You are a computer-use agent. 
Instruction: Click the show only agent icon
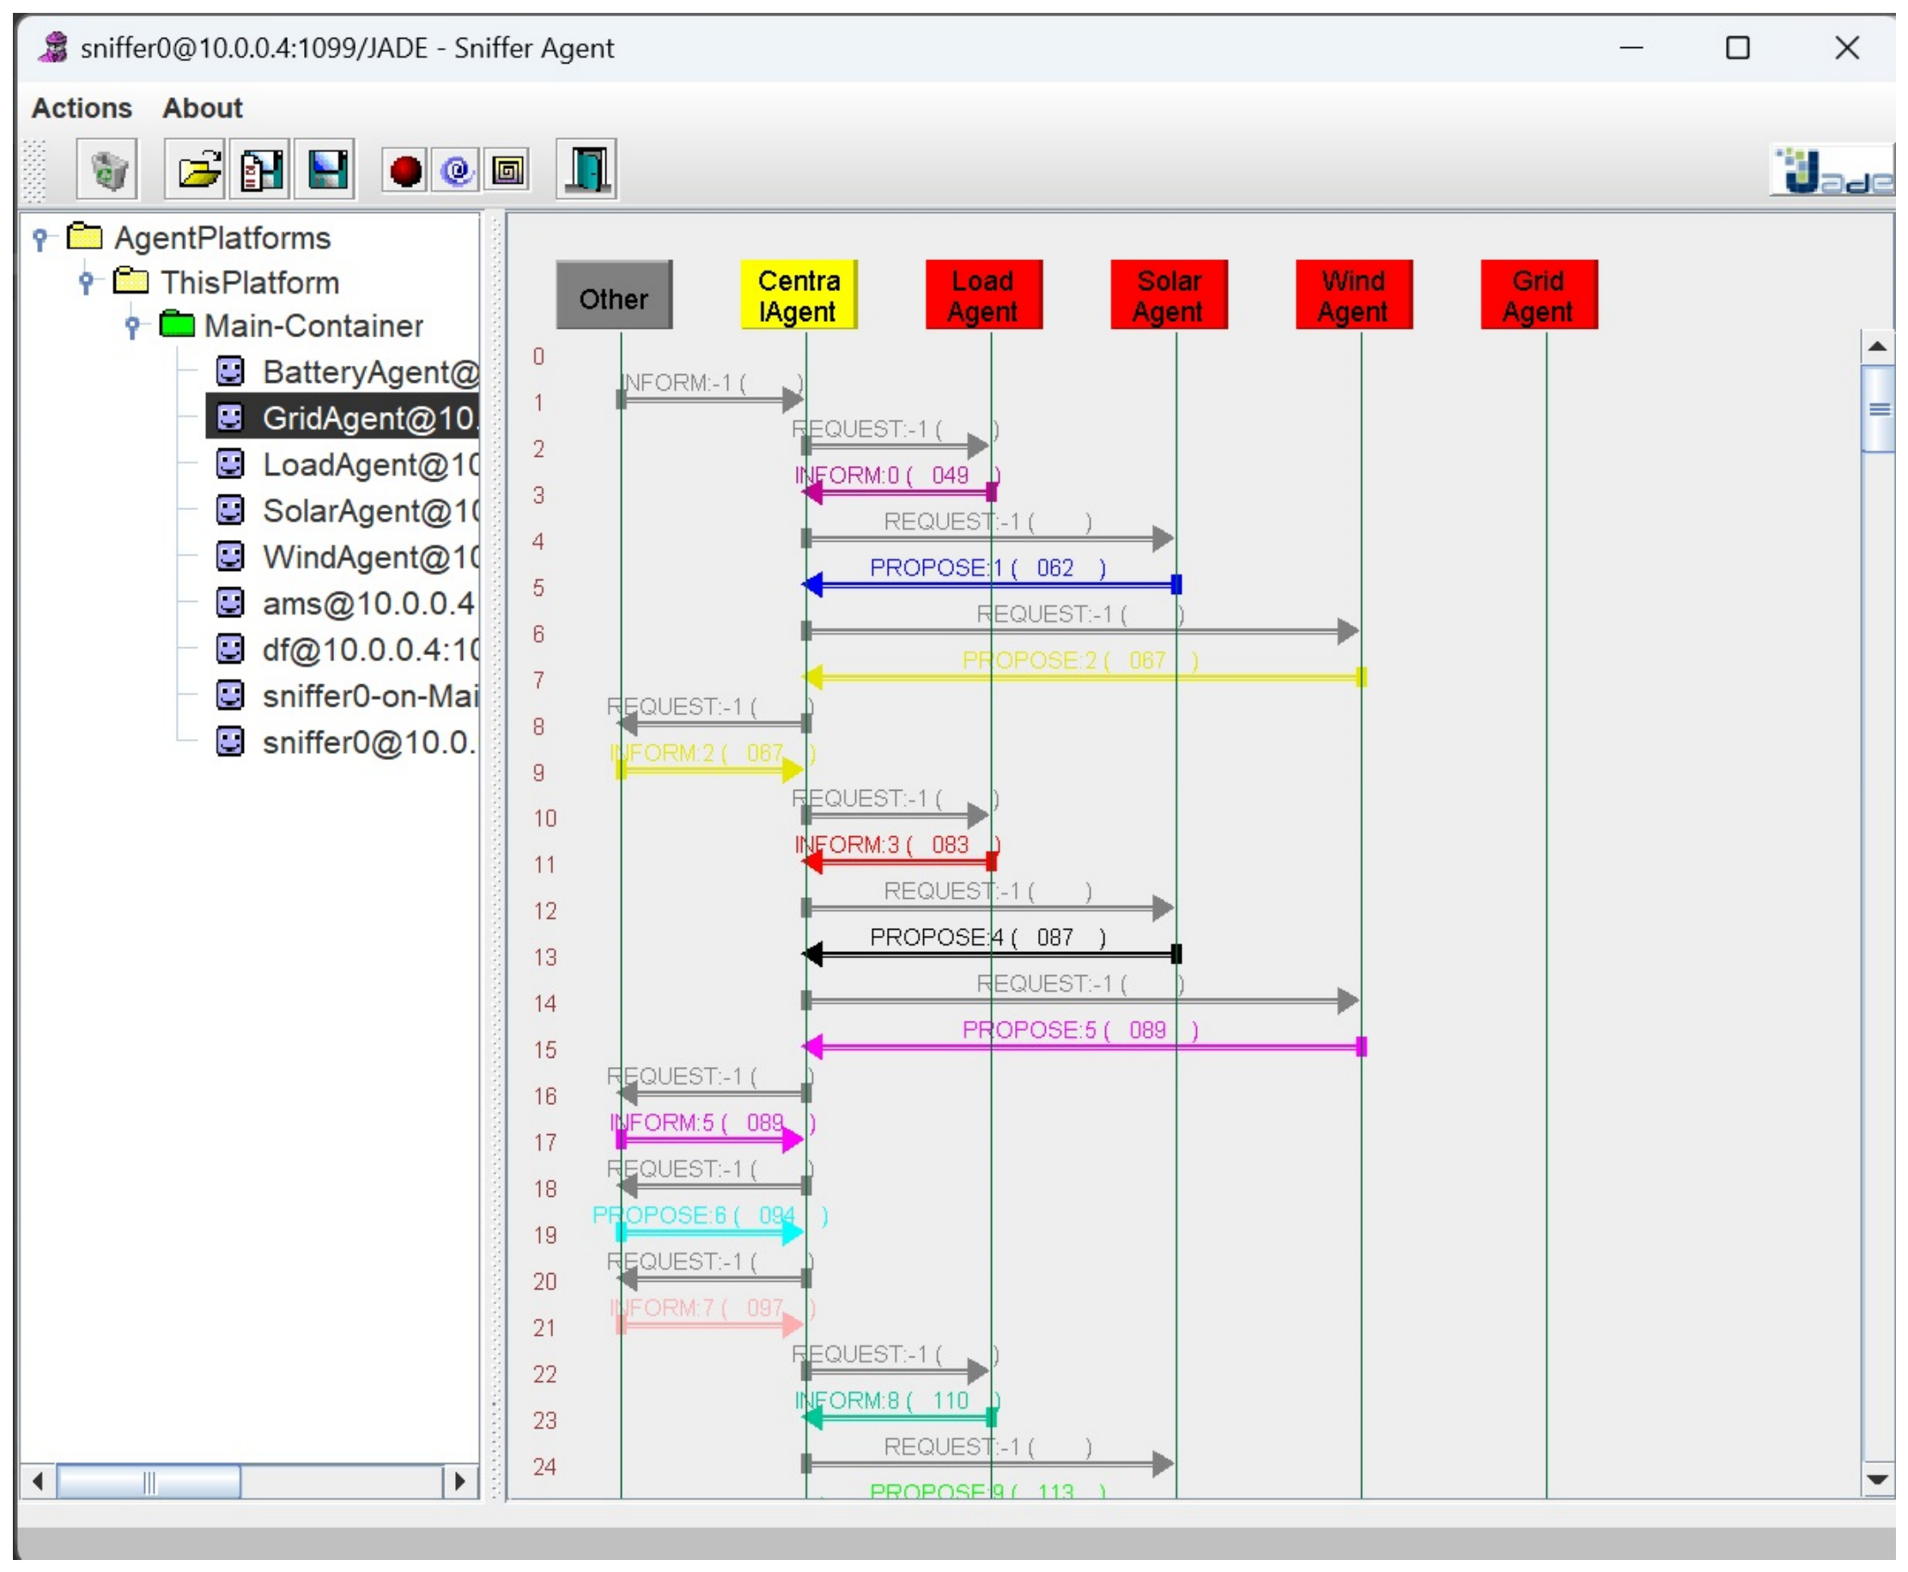point(507,171)
